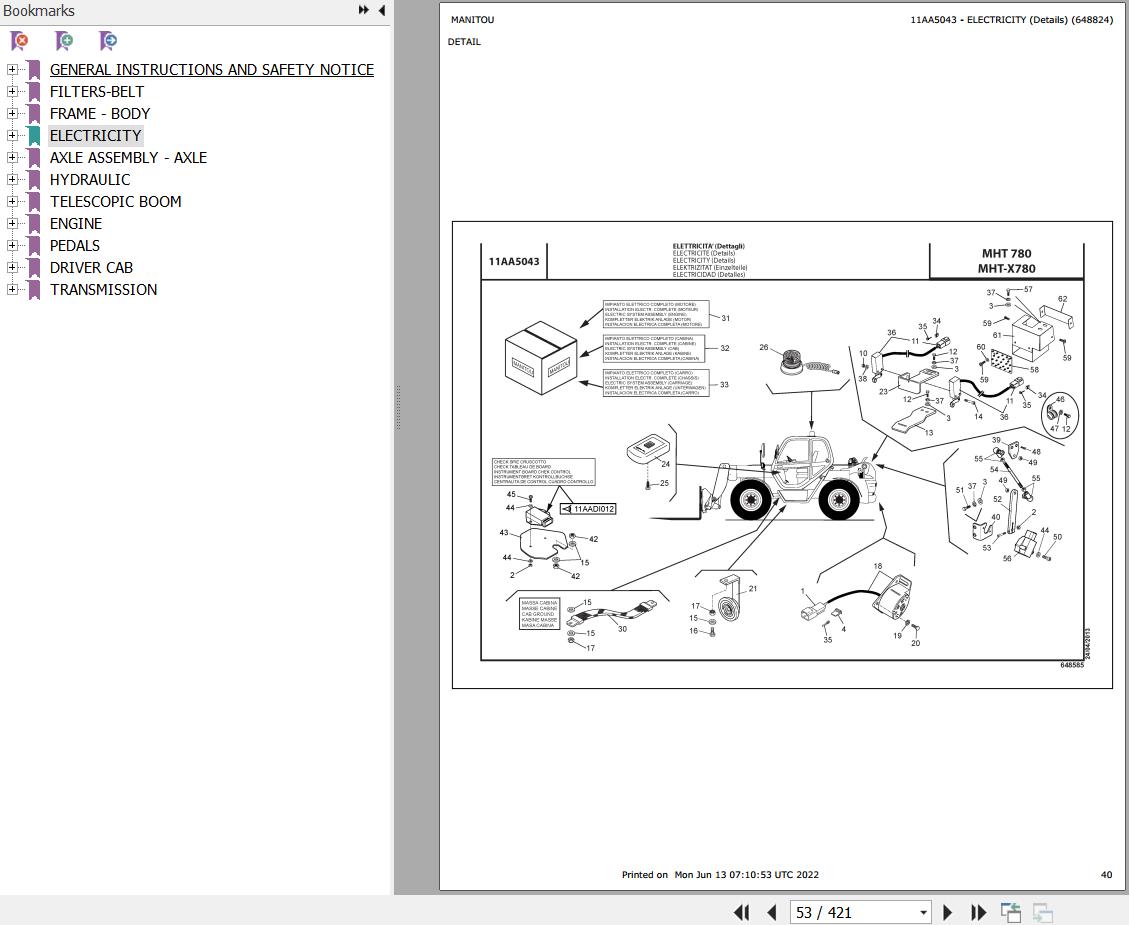Select the FILTERS-BELT bookmark
Viewport: 1129px width, 925px height.
(x=96, y=92)
